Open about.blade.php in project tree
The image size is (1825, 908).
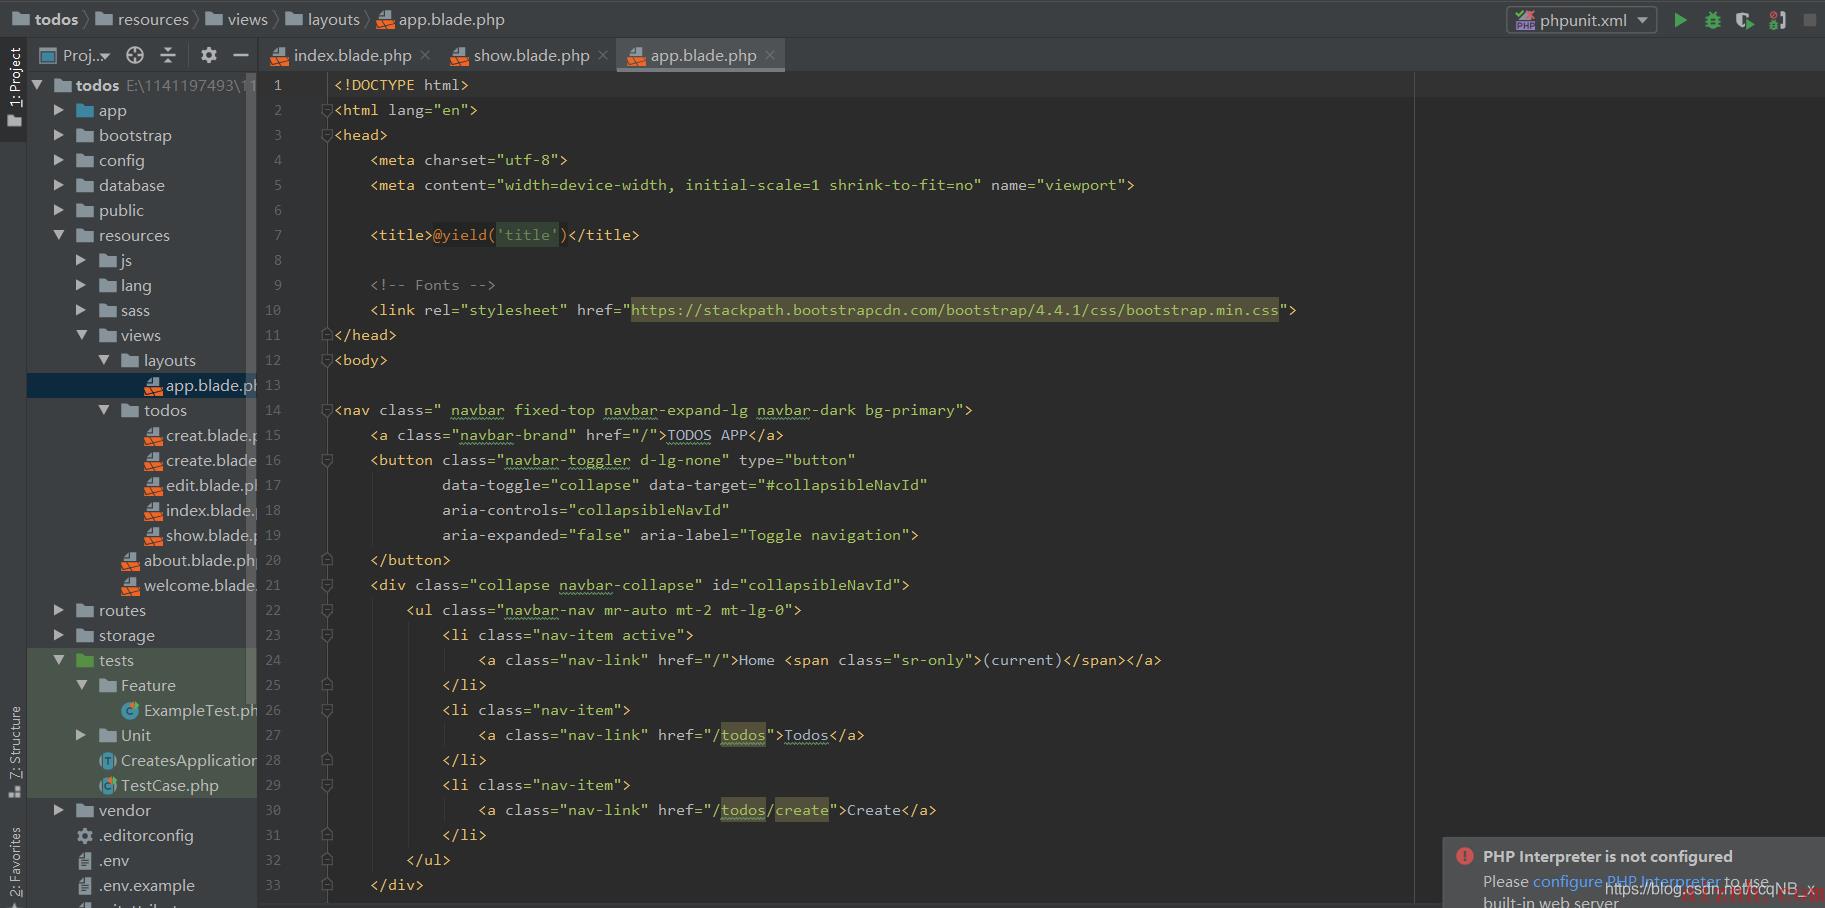[x=189, y=560]
